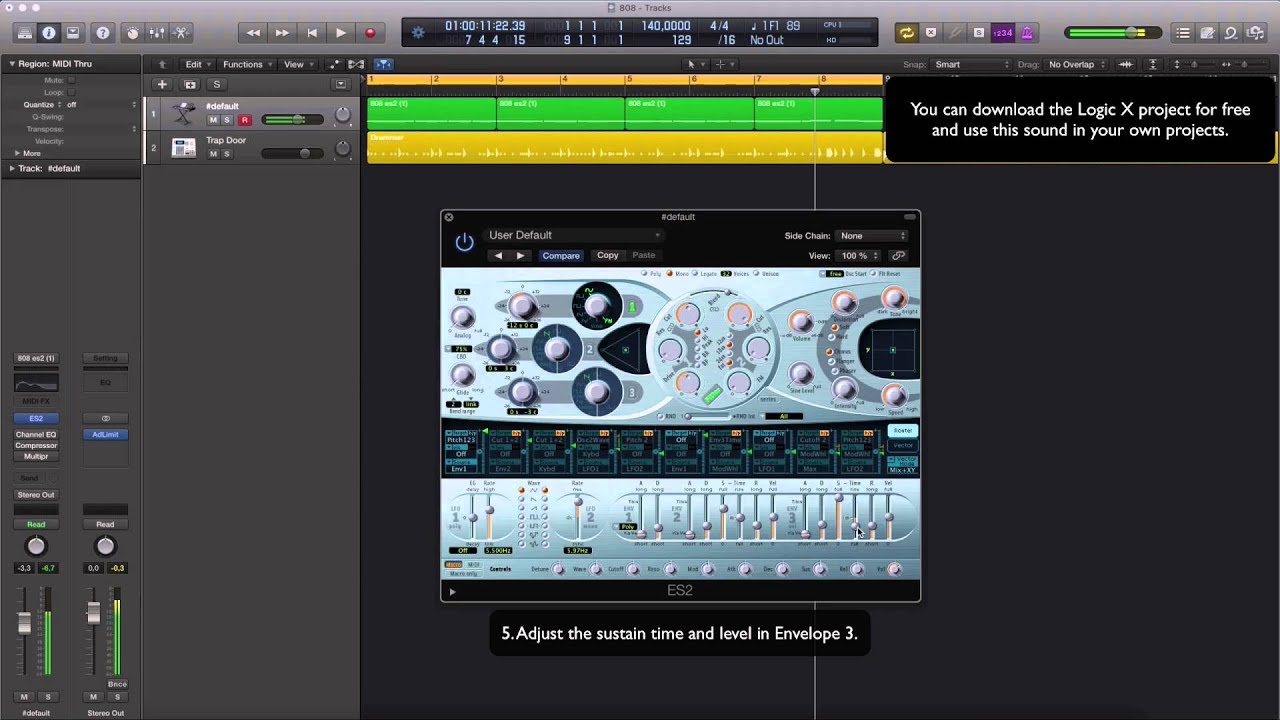Image resolution: width=1280 pixels, height=720 pixels.
Task: Open the Drag No Overlap dropdown
Action: click(1076, 64)
